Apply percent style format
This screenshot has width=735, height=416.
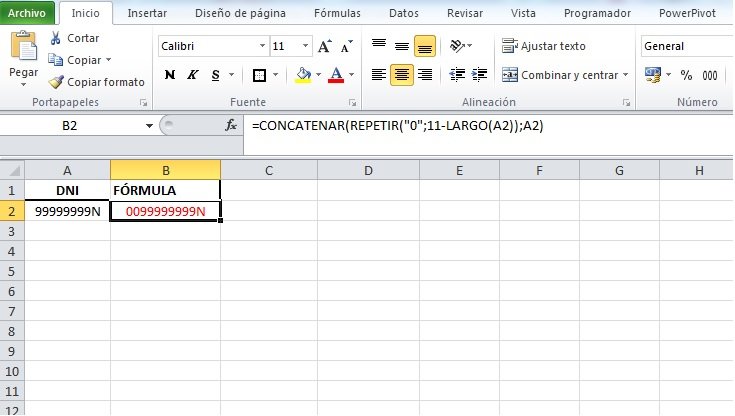tap(686, 75)
